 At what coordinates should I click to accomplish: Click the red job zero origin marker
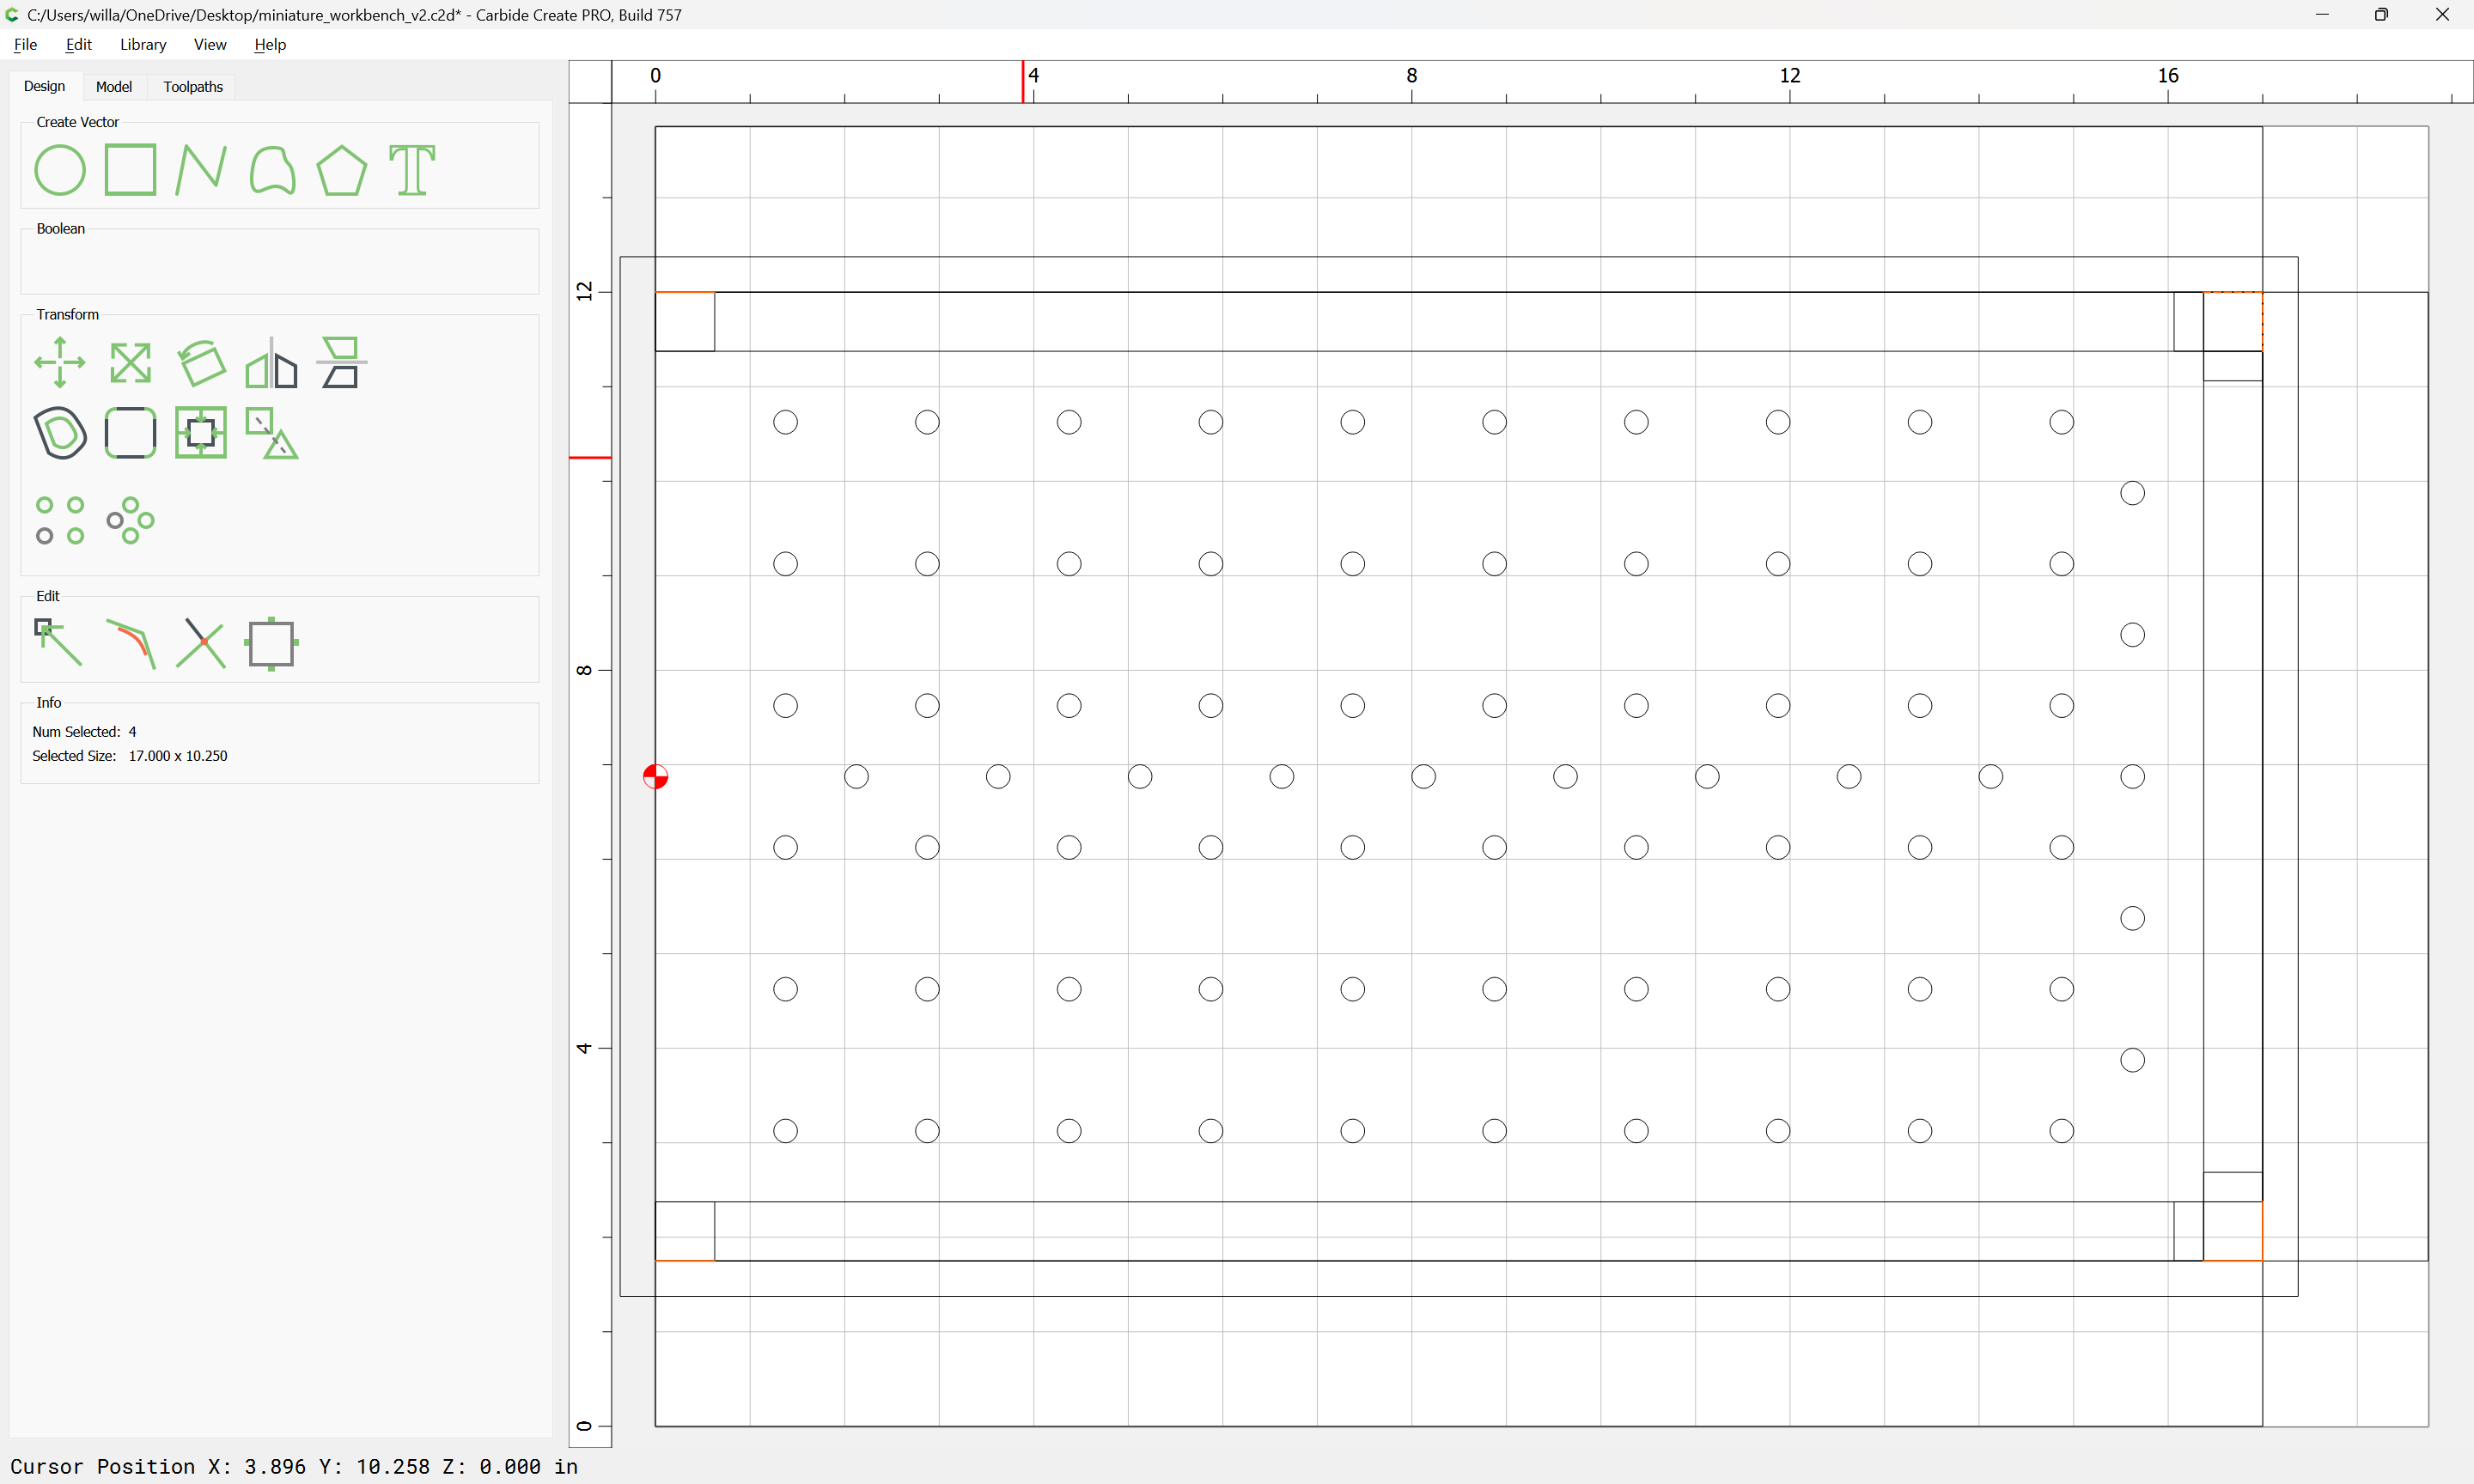[x=655, y=776]
